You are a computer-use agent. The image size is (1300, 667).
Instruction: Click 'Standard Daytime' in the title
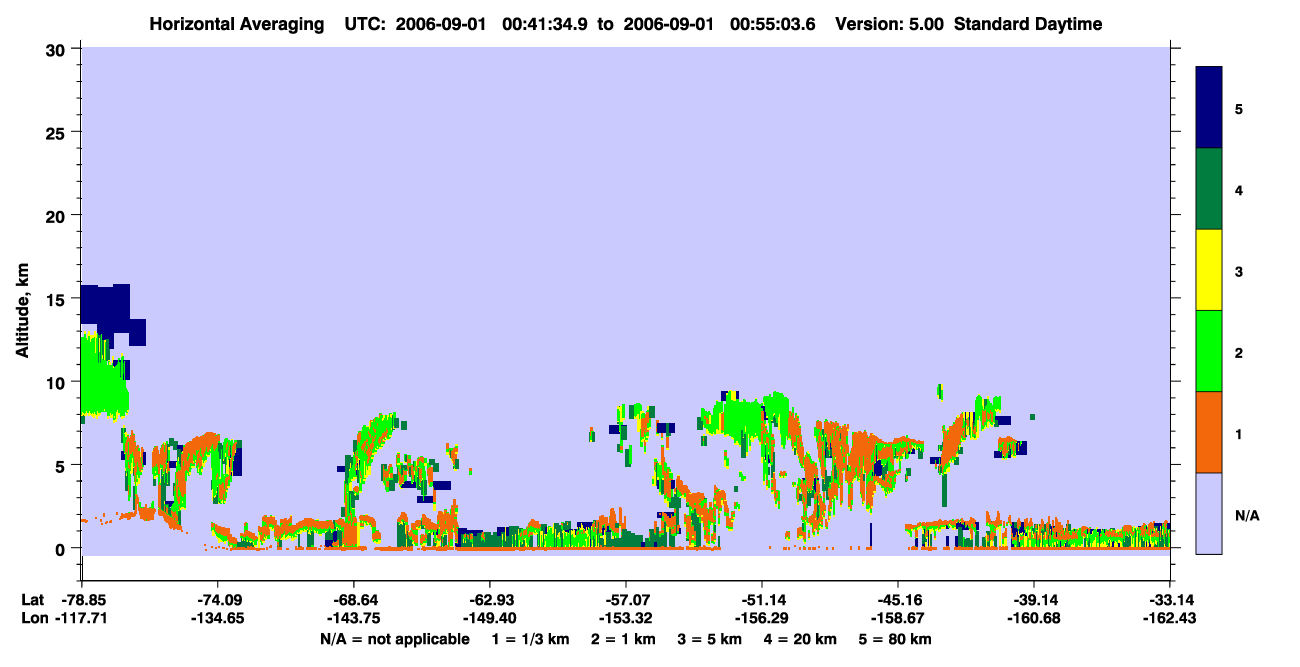(x=1028, y=24)
